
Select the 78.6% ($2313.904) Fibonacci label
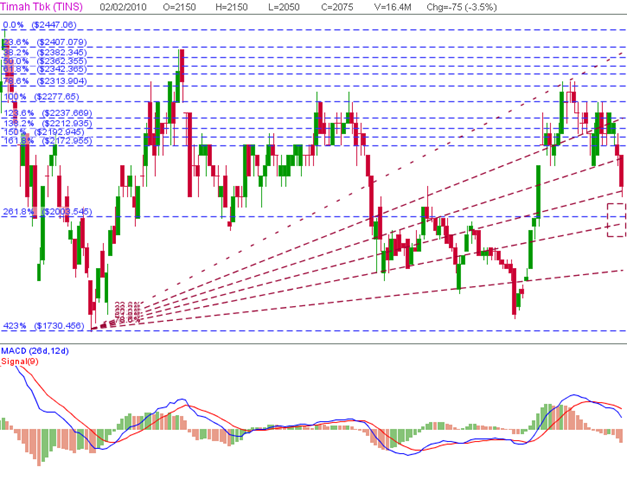point(45,81)
